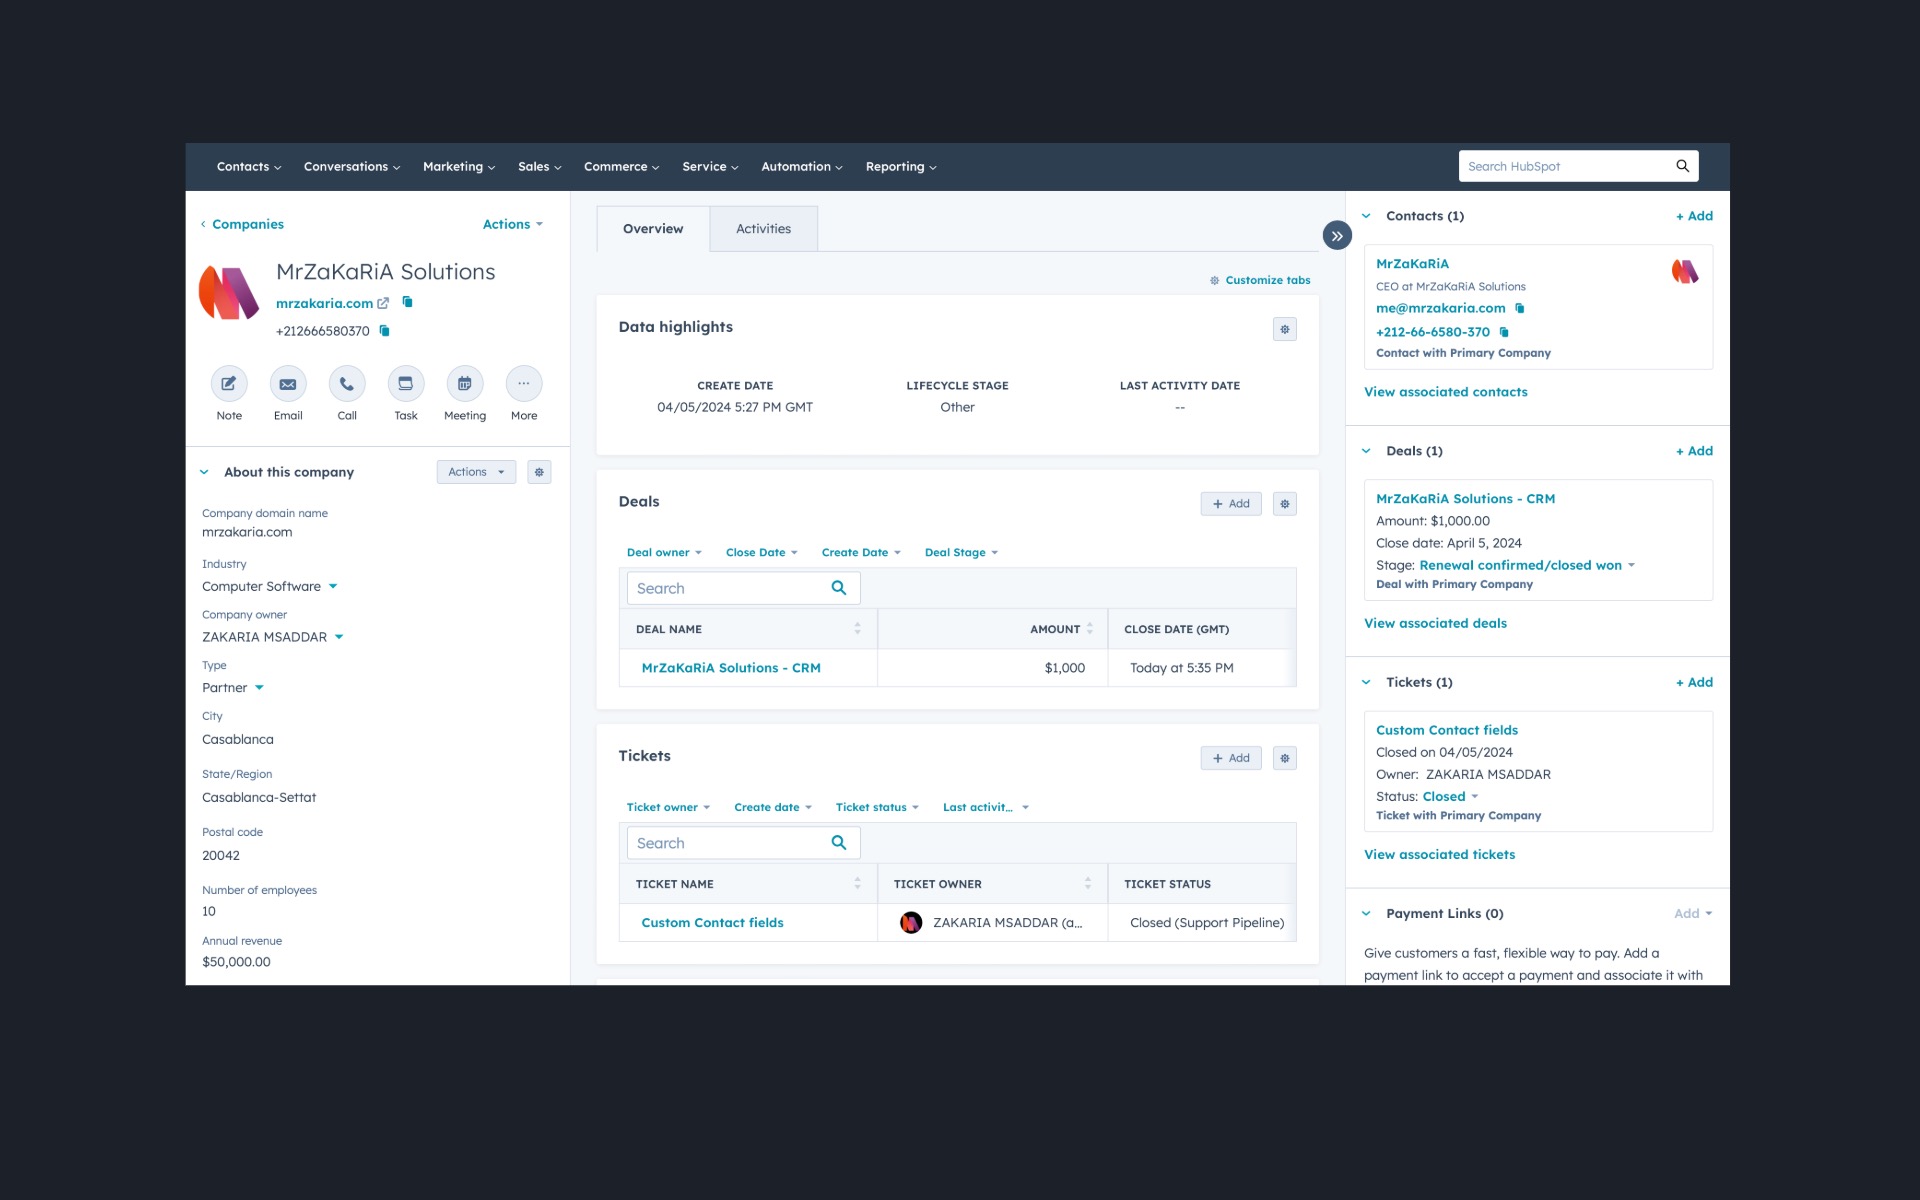Click the Tickets search field
The width and height of the screenshot is (1920, 1200).
pos(735,842)
